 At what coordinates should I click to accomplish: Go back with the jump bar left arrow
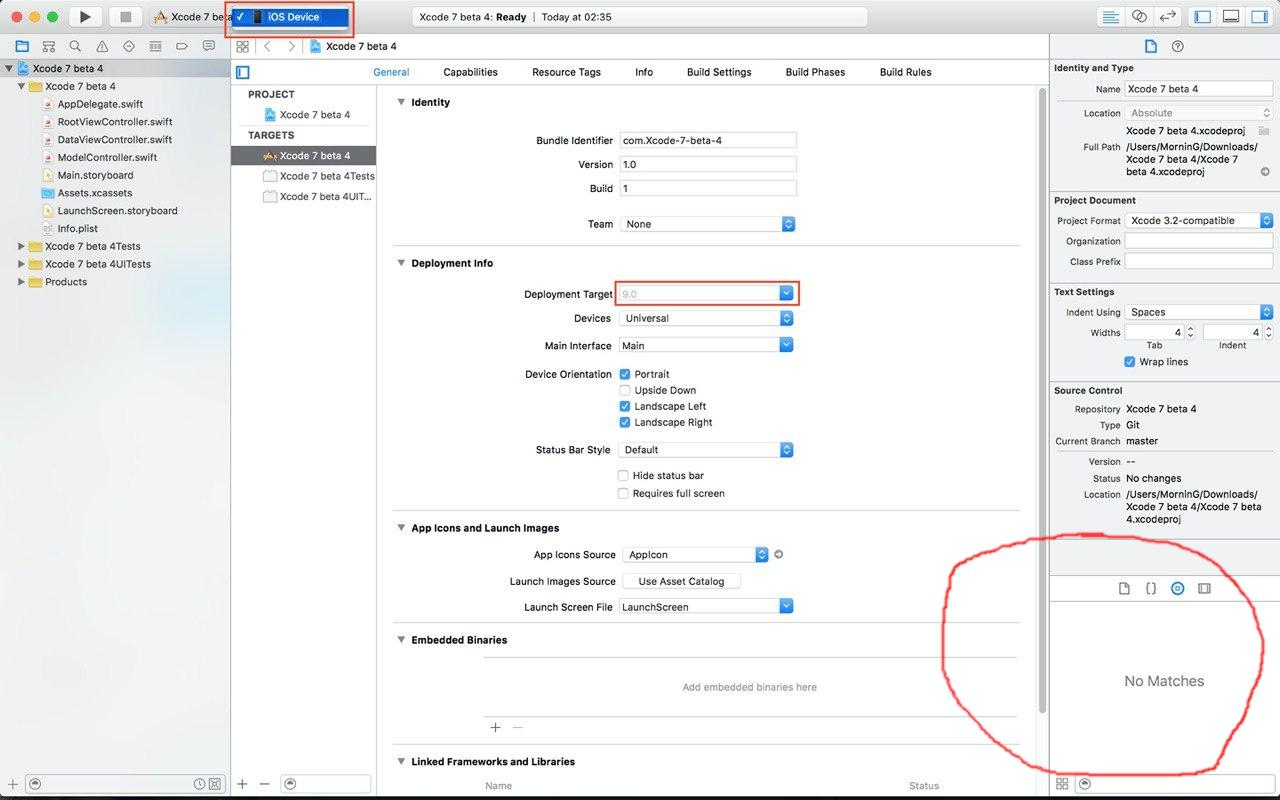coord(268,47)
